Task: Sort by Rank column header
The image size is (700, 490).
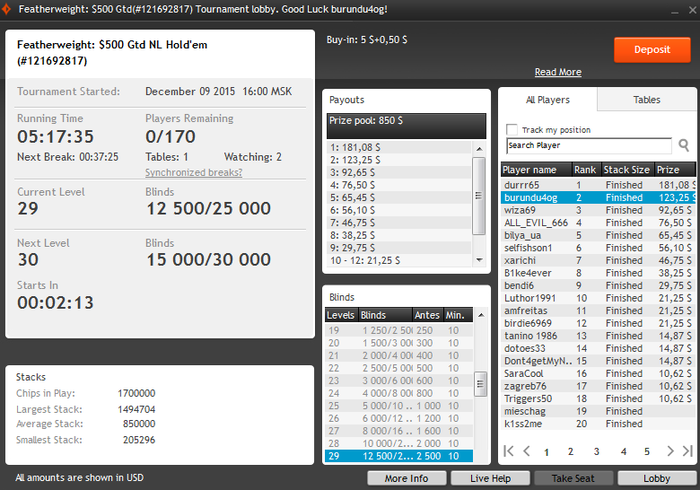Action: (x=585, y=170)
